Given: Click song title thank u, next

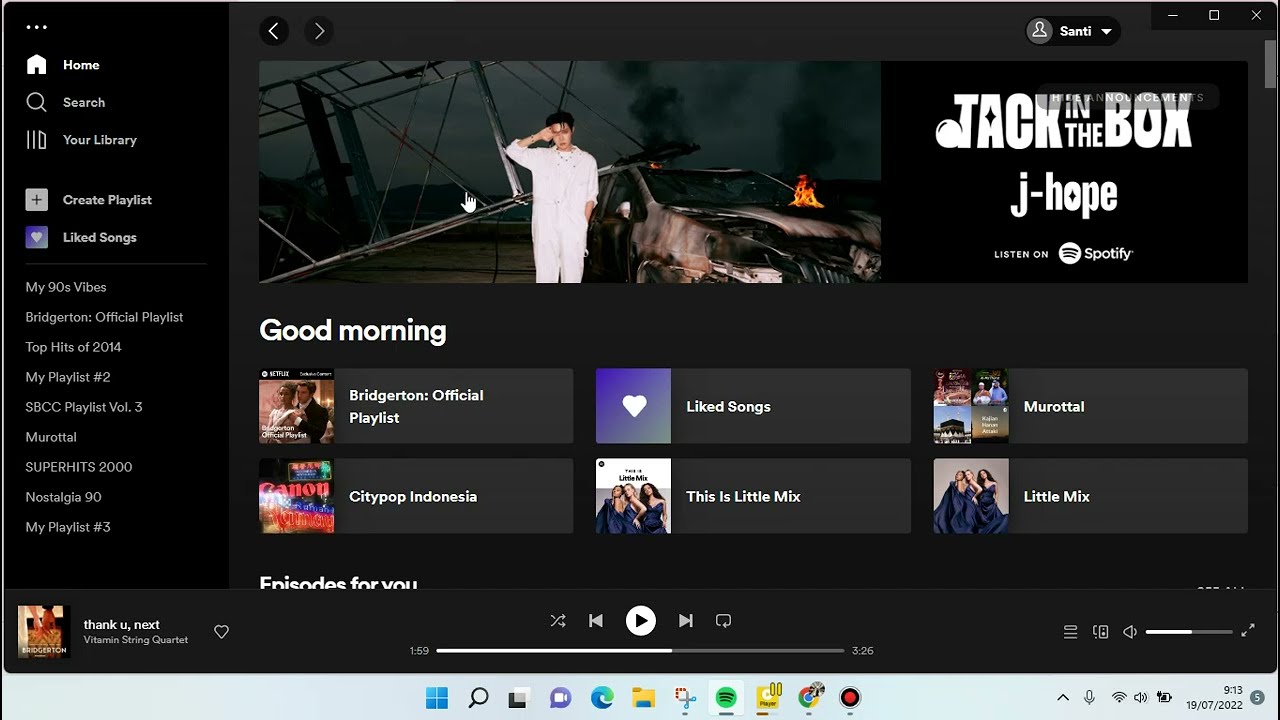Looking at the screenshot, I should pyautogui.click(x=121, y=624).
